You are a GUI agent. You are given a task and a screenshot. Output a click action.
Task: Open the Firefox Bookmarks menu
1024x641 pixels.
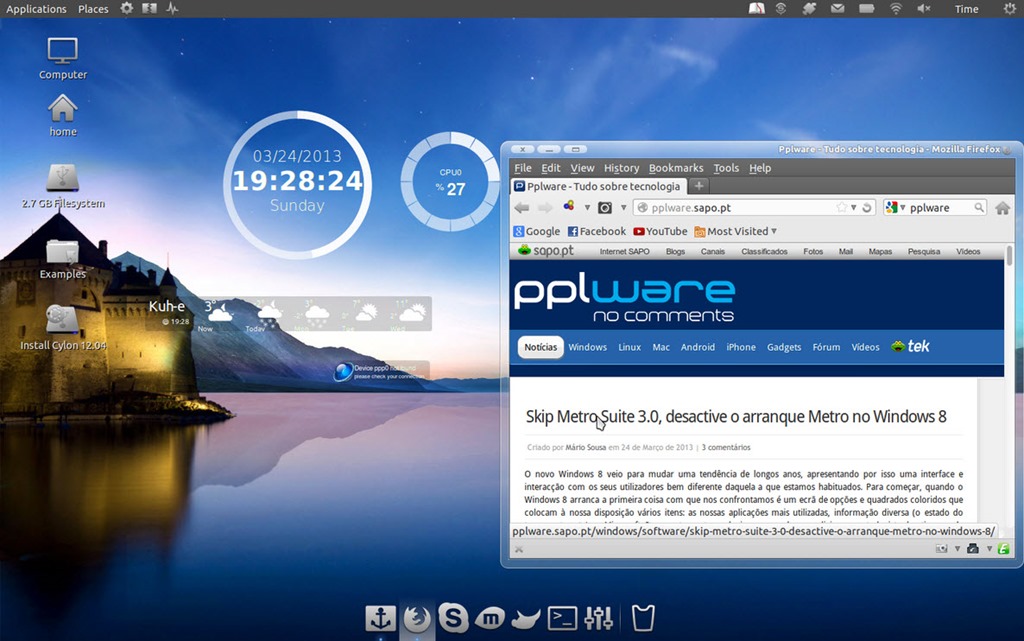676,168
